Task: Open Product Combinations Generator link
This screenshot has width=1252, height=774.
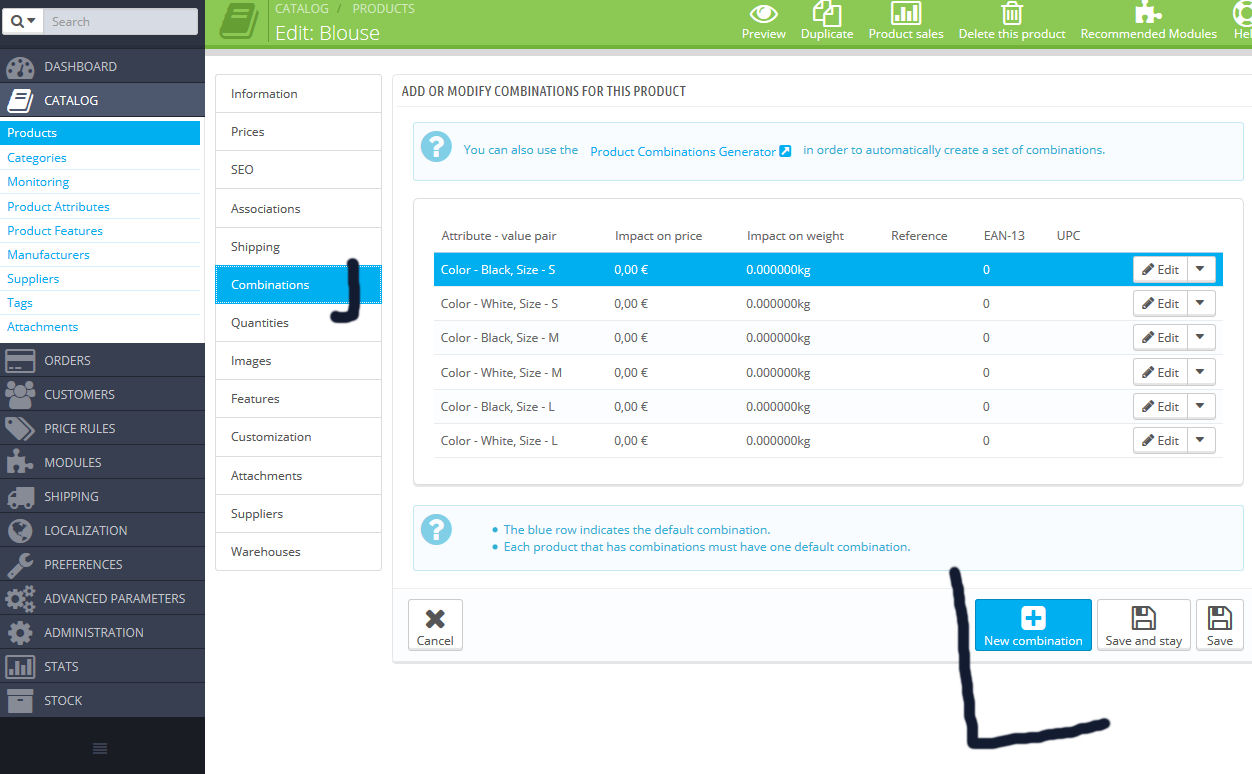Action: [x=690, y=151]
